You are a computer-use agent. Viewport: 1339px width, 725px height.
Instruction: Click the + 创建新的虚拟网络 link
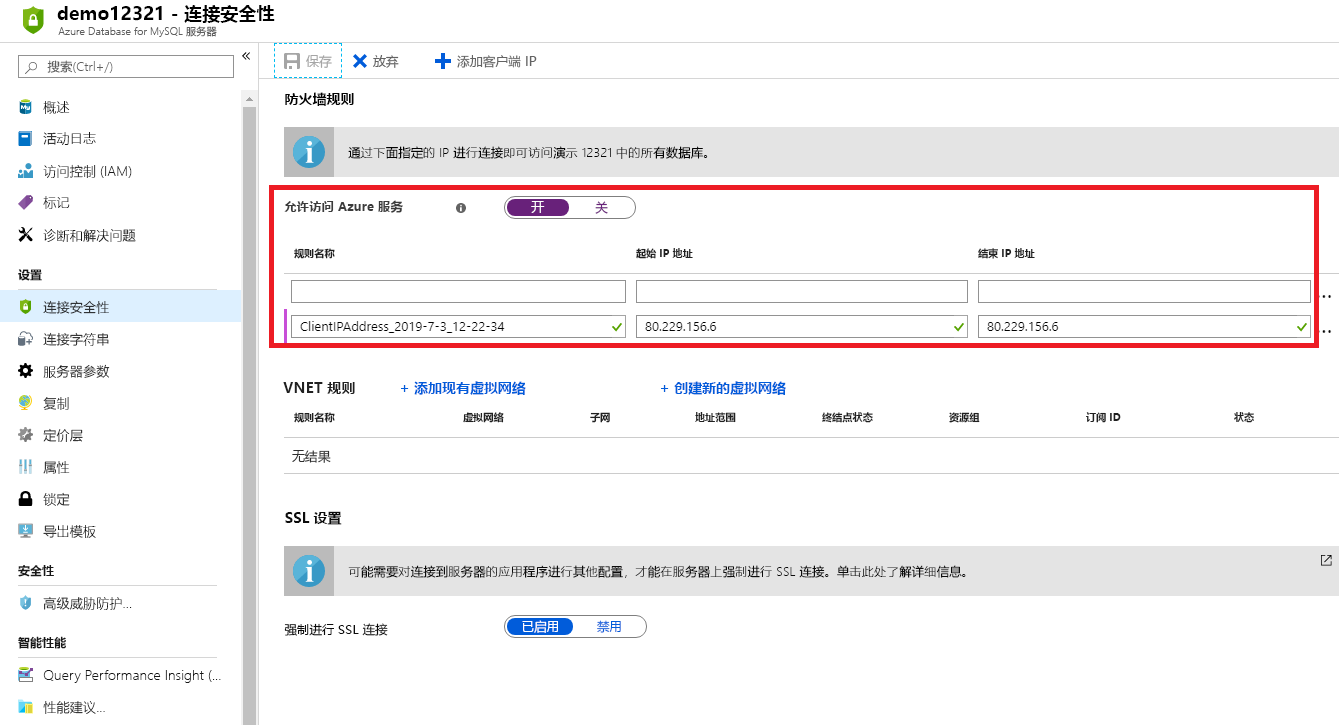coord(723,388)
